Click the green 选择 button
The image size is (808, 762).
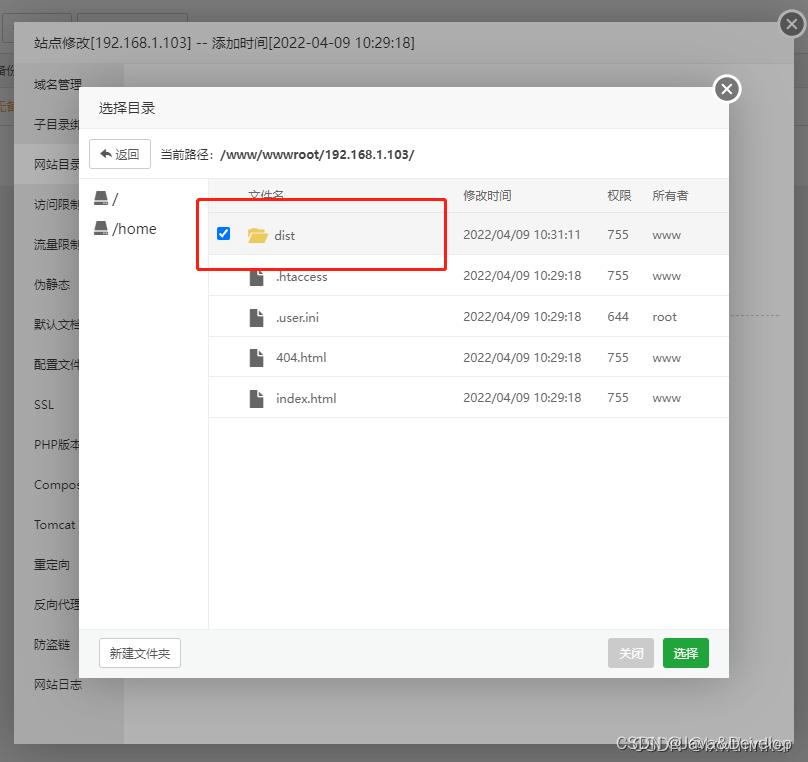[x=686, y=653]
